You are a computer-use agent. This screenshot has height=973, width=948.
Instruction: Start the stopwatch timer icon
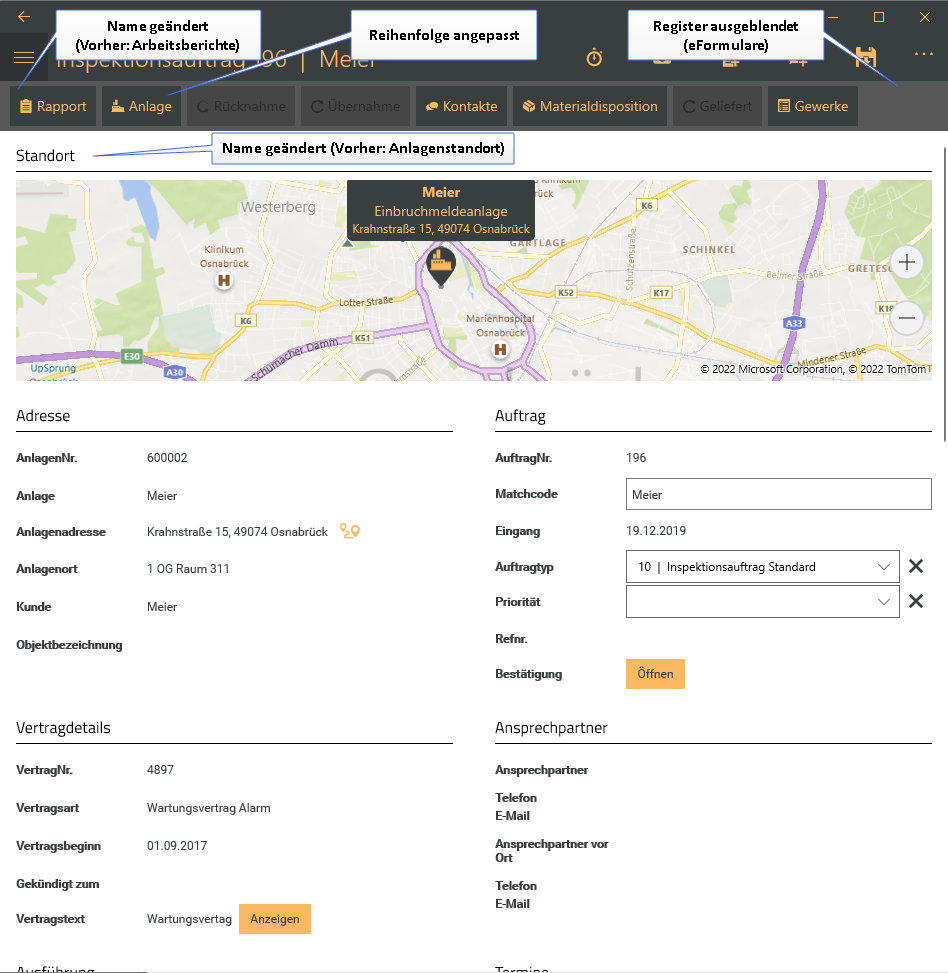(x=594, y=58)
